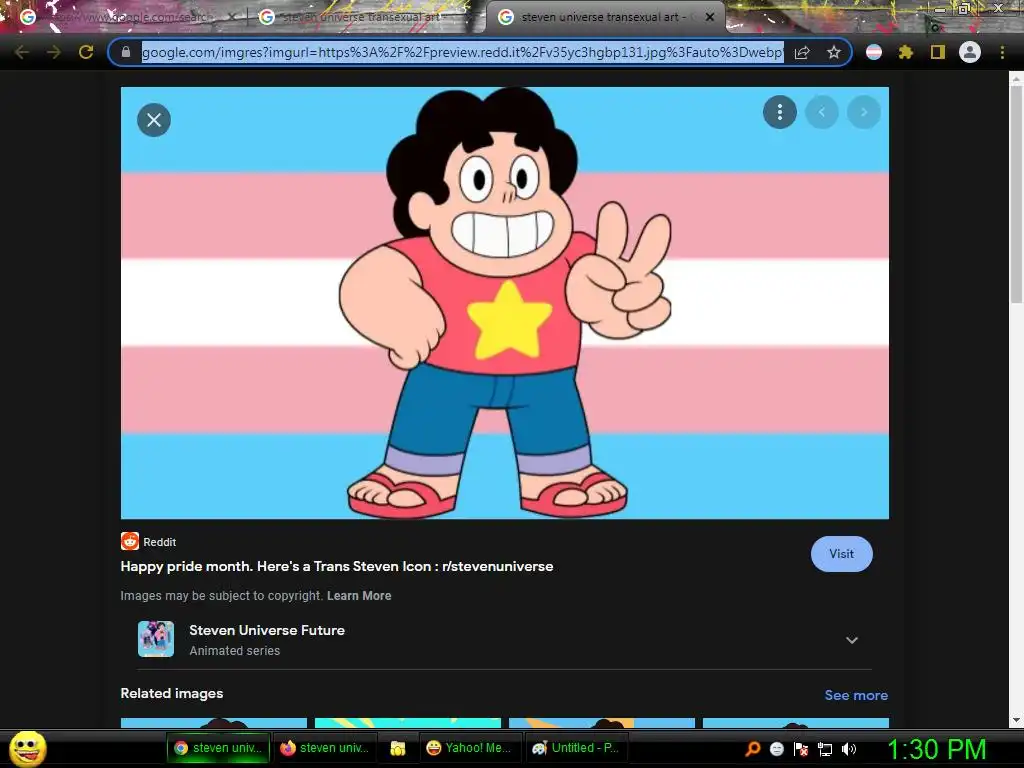
Task: Click the 1:30 PM clock
Action: pyautogui.click(x=936, y=749)
